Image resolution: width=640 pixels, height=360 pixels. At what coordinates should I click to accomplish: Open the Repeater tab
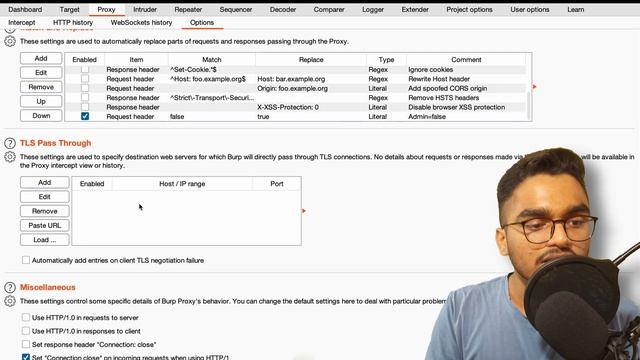[188, 9]
